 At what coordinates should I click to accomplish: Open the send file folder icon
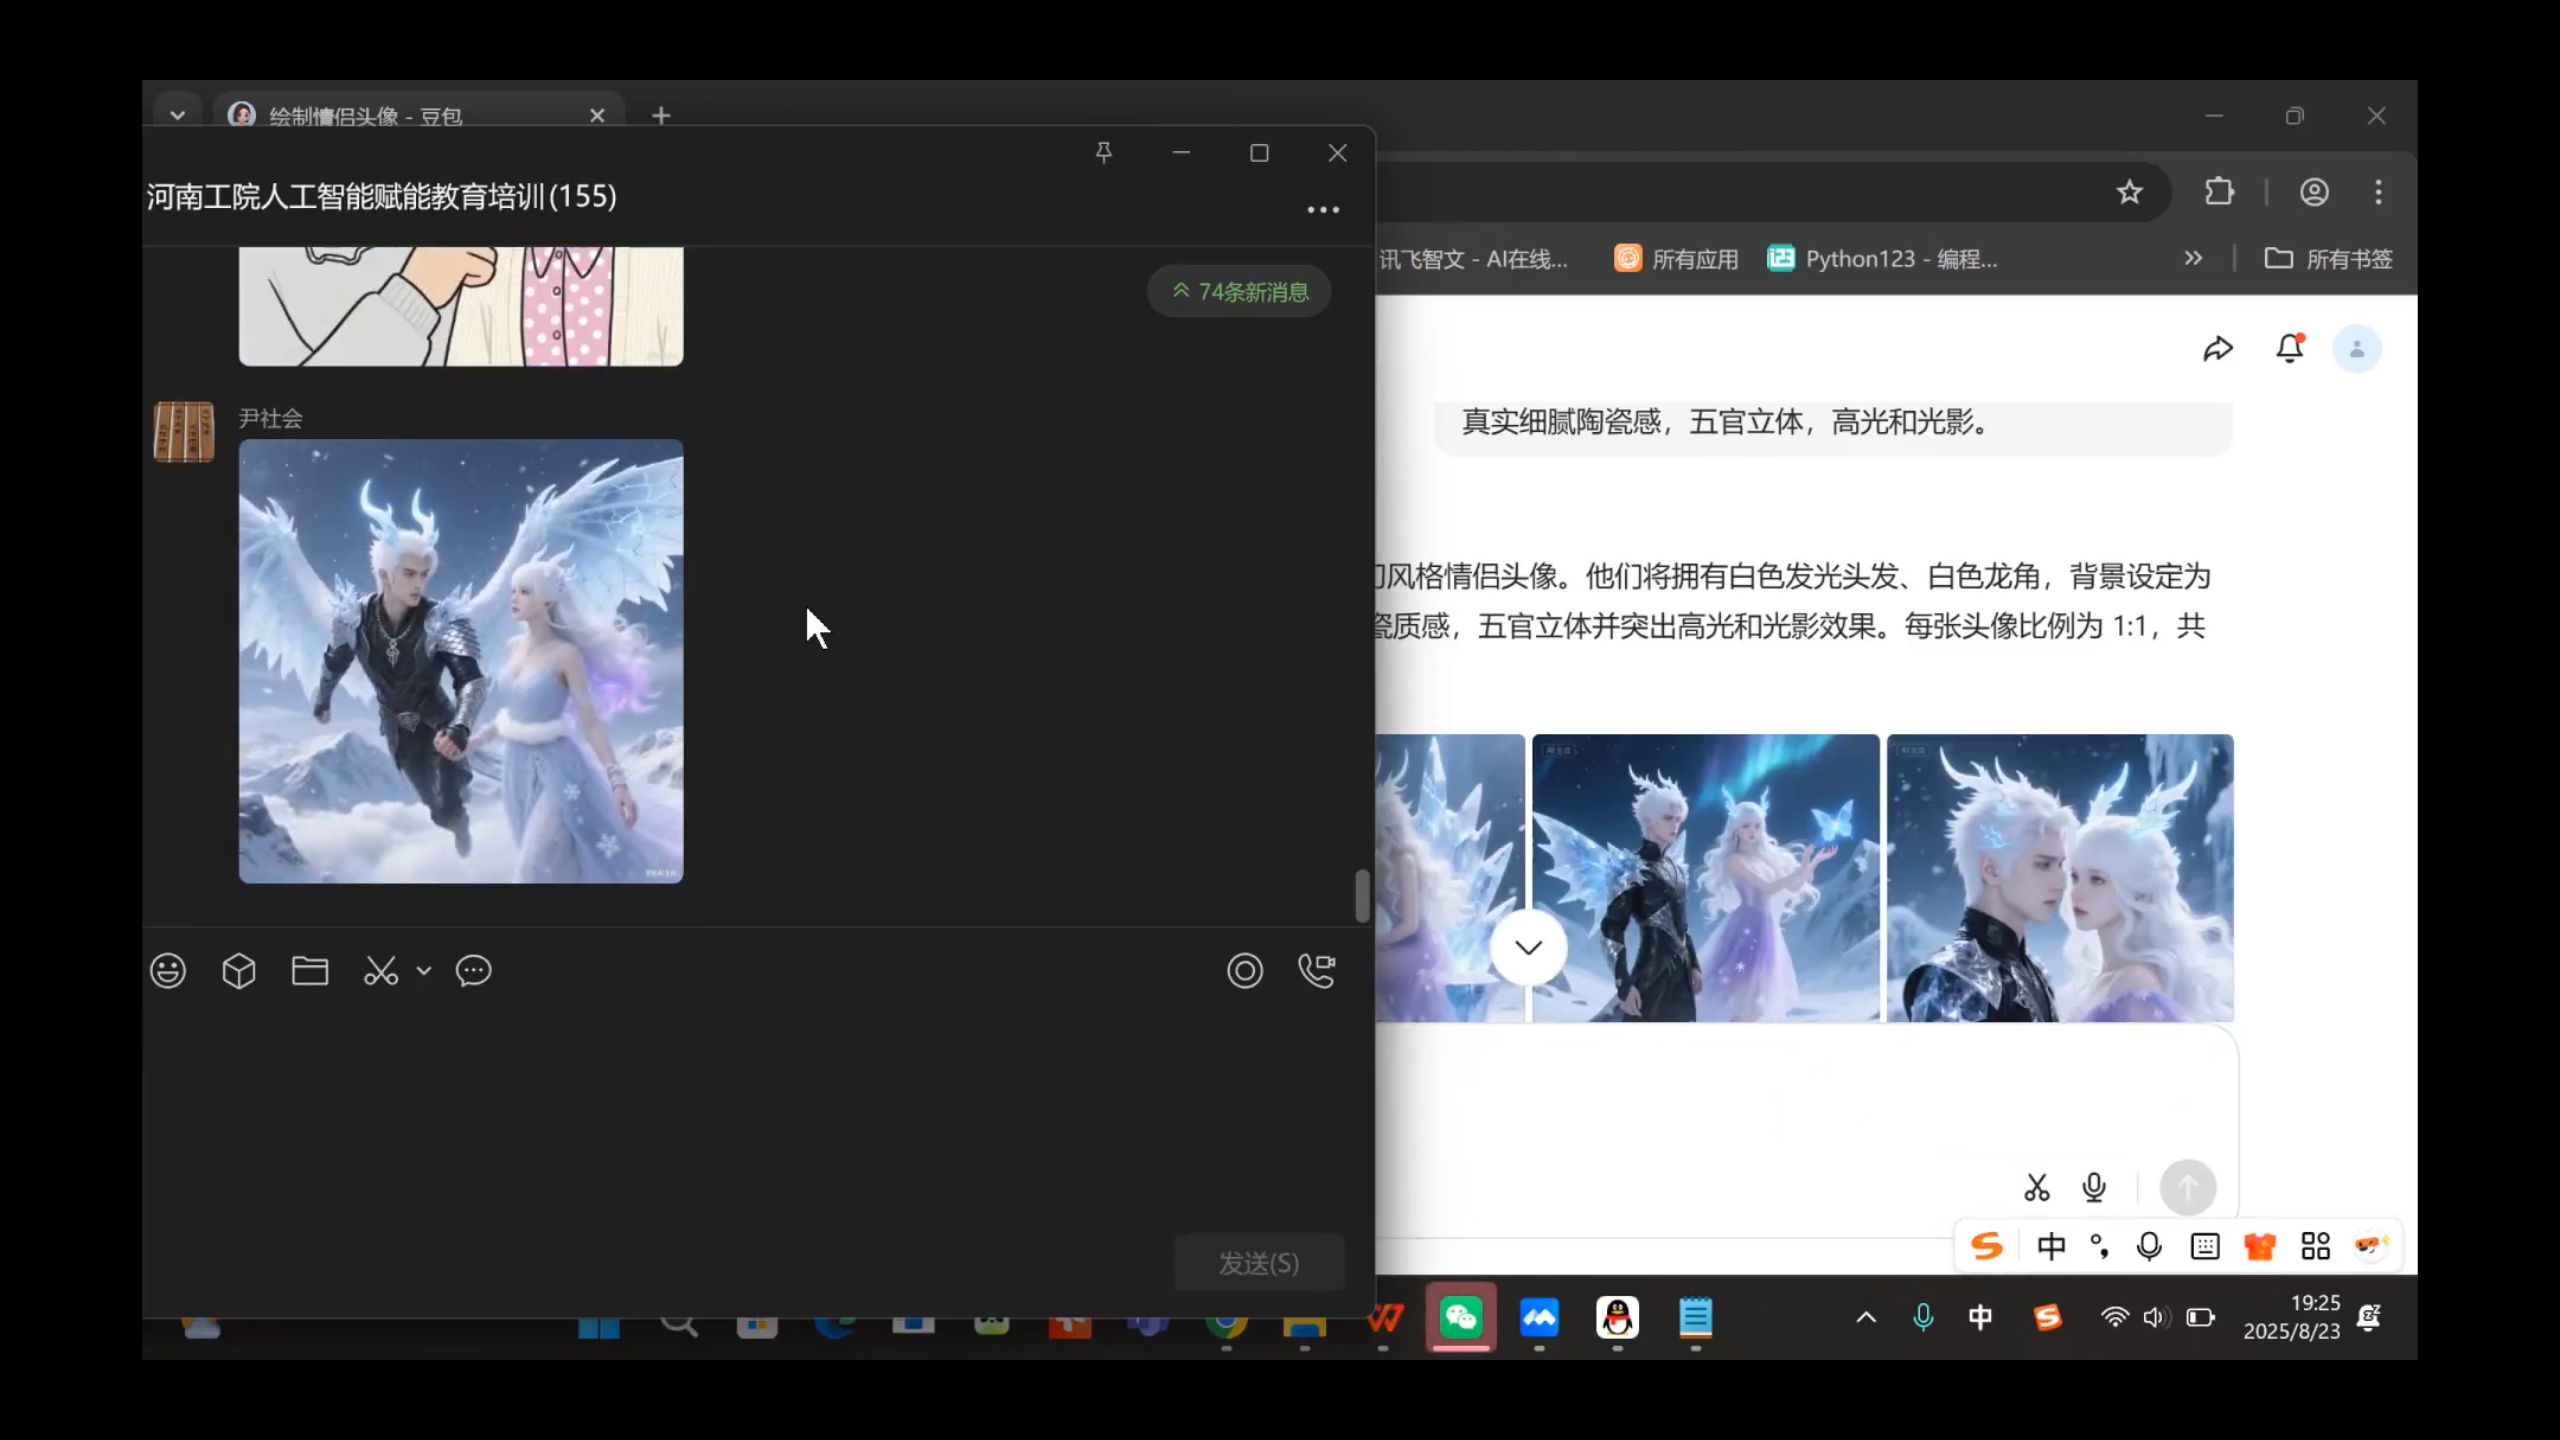click(310, 971)
